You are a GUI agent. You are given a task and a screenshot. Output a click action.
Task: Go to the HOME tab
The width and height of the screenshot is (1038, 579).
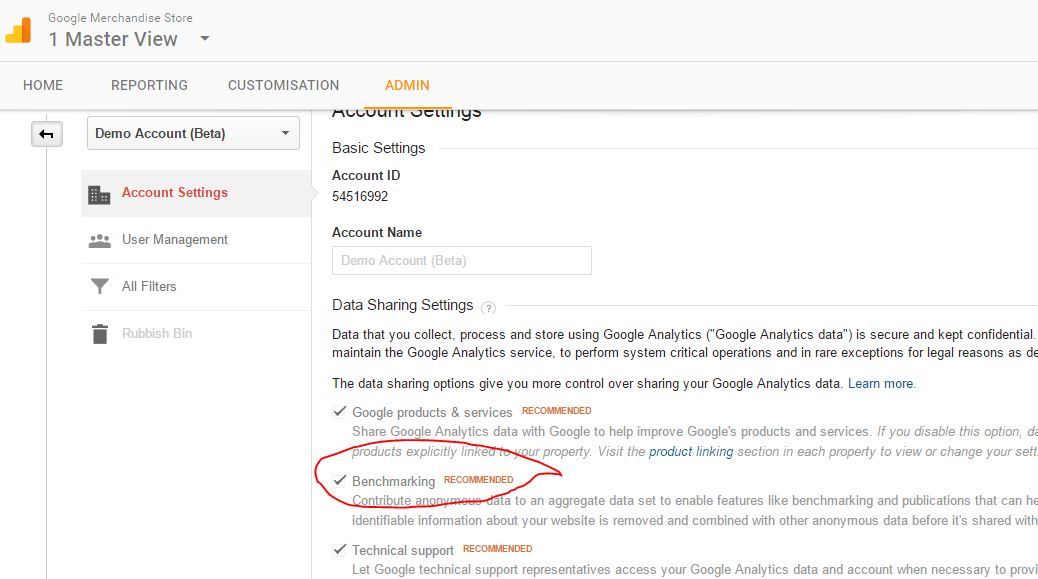tap(43, 85)
